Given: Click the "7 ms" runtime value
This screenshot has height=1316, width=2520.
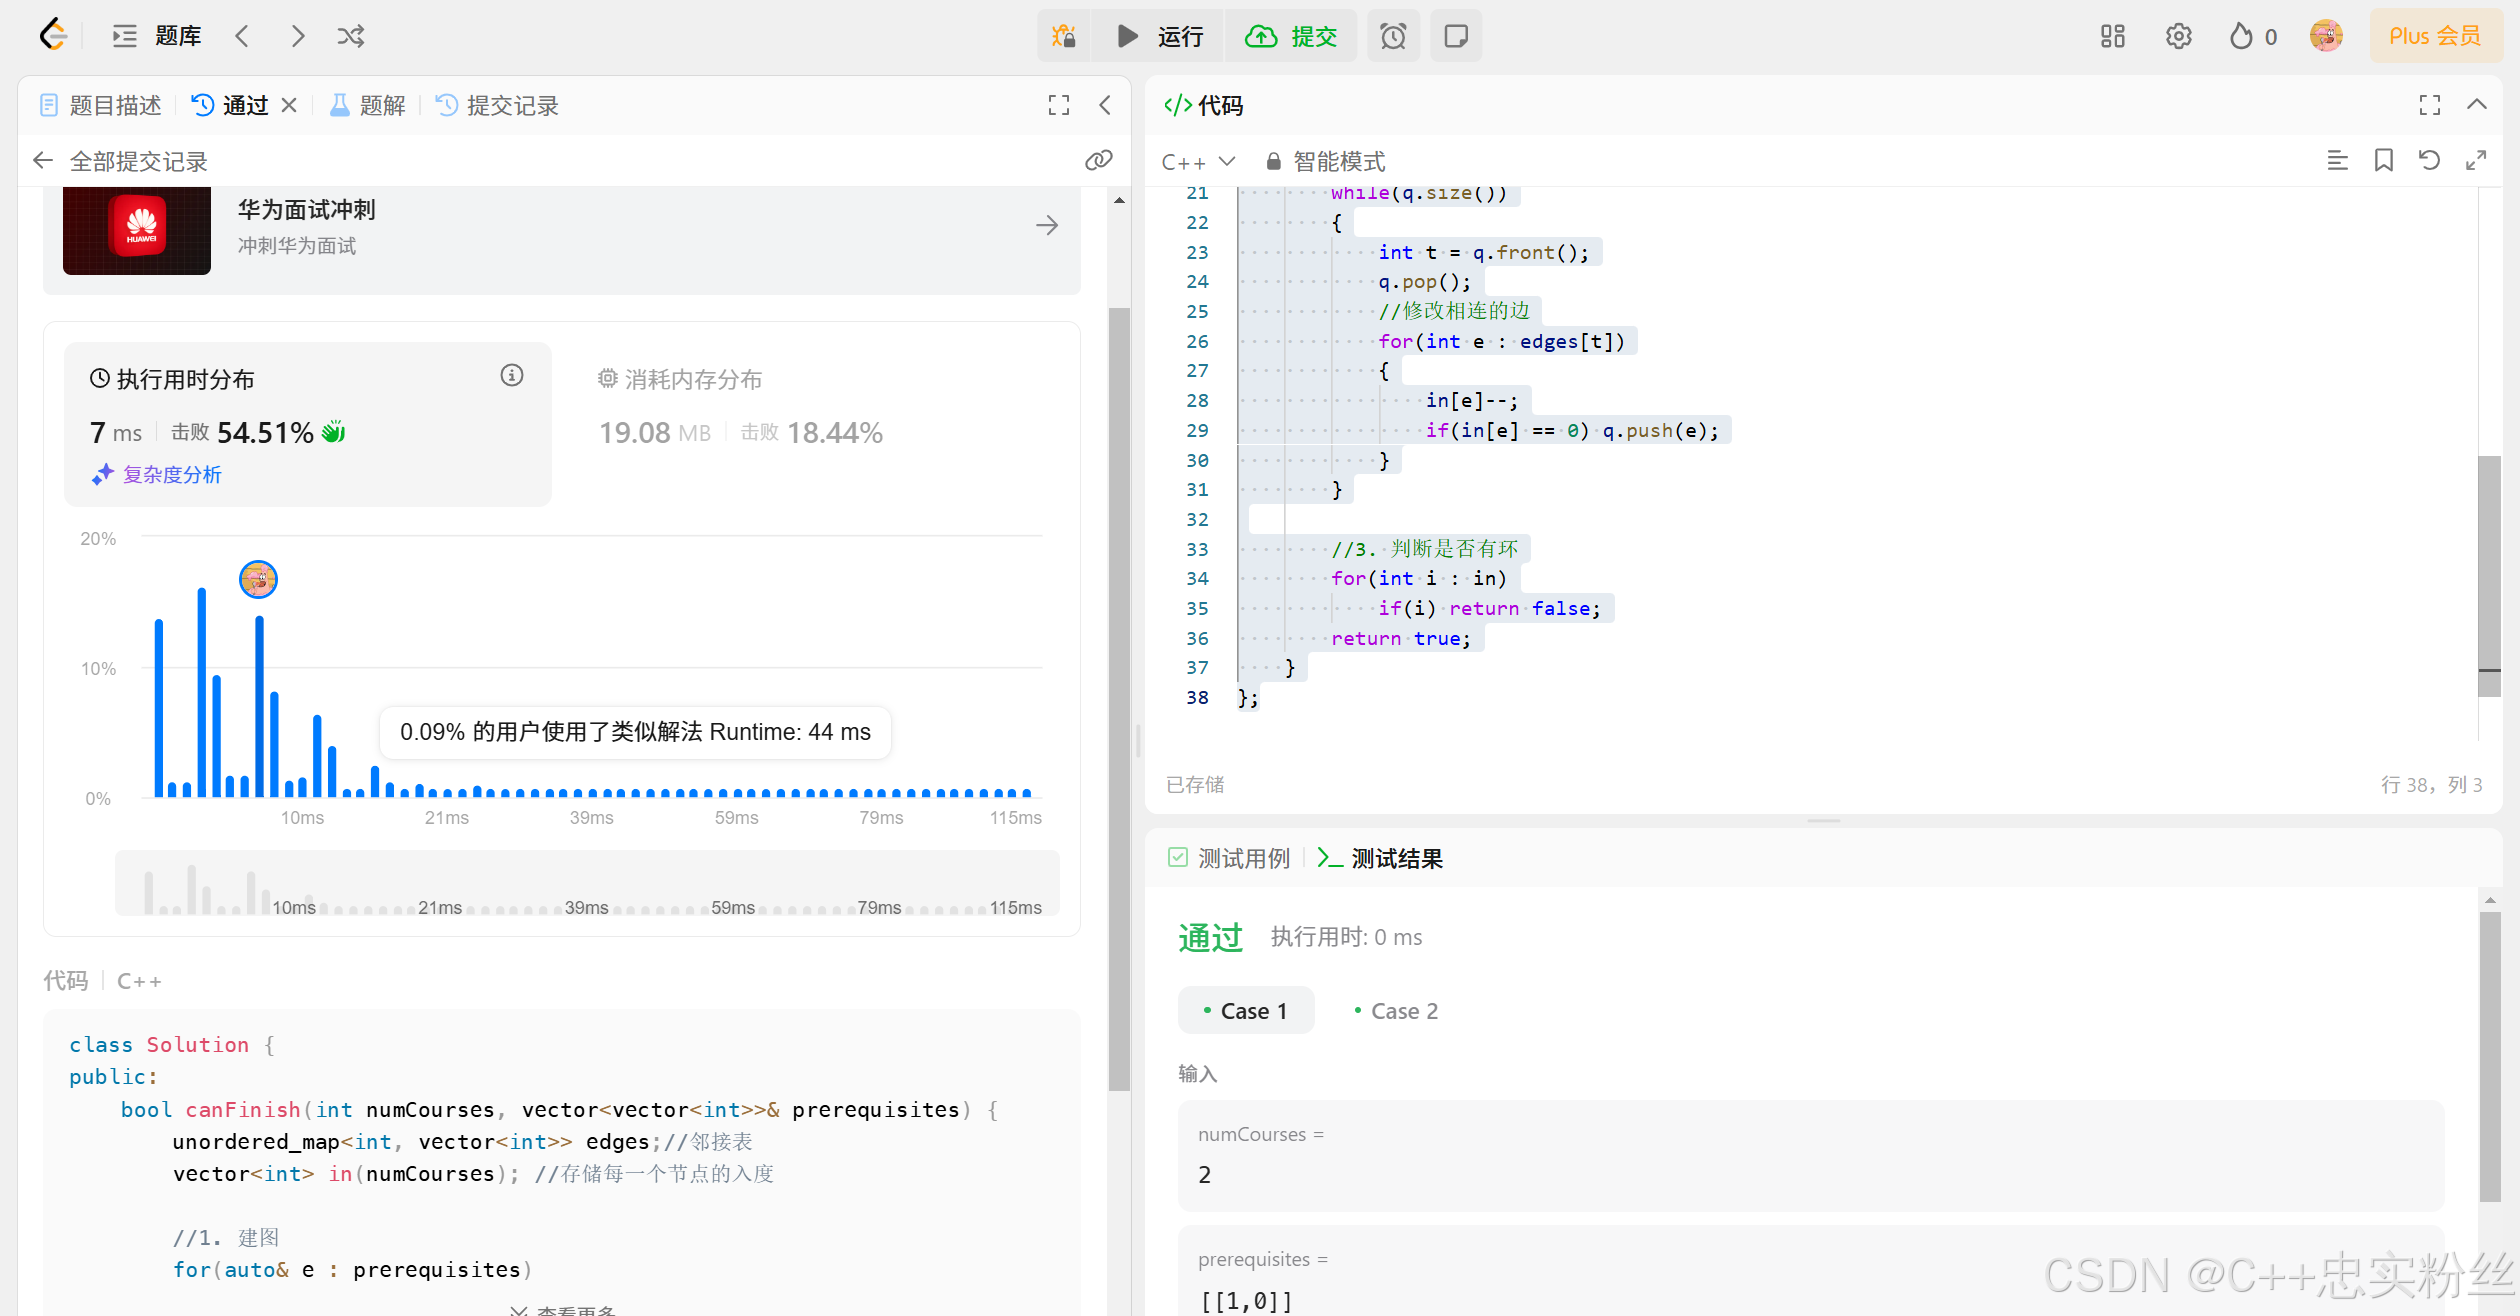Looking at the screenshot, I should point(116,433).
